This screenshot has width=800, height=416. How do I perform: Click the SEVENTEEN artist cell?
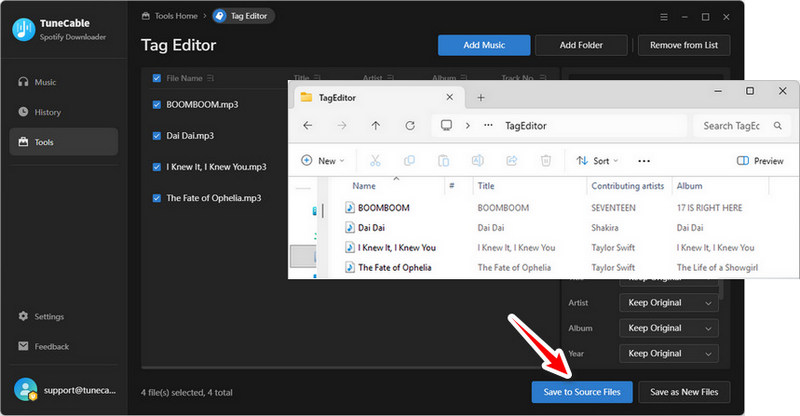pyautogui.click(x=613, y=208)
